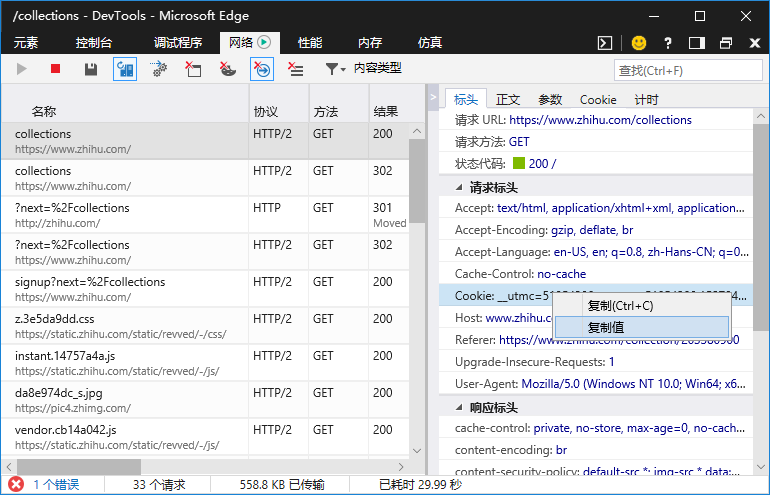Switch to 调试程序 tab
770x495 pixels.
click(x=178, y=43)
